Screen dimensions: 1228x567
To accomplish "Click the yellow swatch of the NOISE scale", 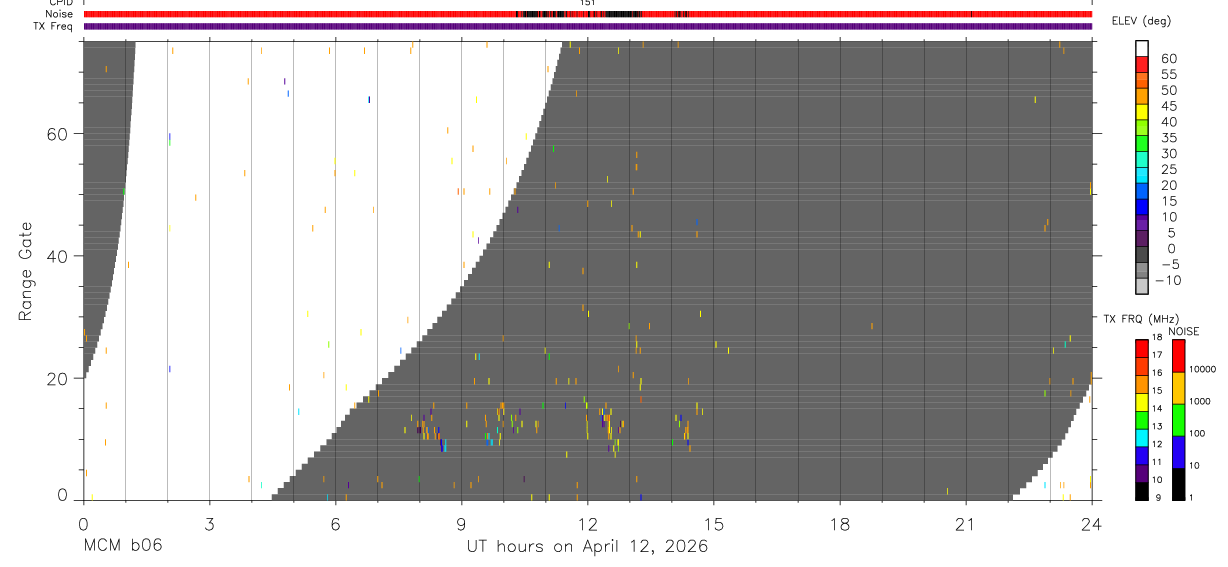I will (1178, 388).
